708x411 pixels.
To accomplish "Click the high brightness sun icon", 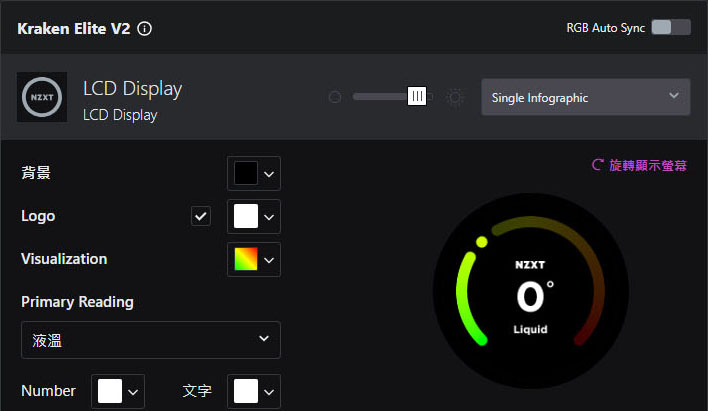I will [455, 97].
